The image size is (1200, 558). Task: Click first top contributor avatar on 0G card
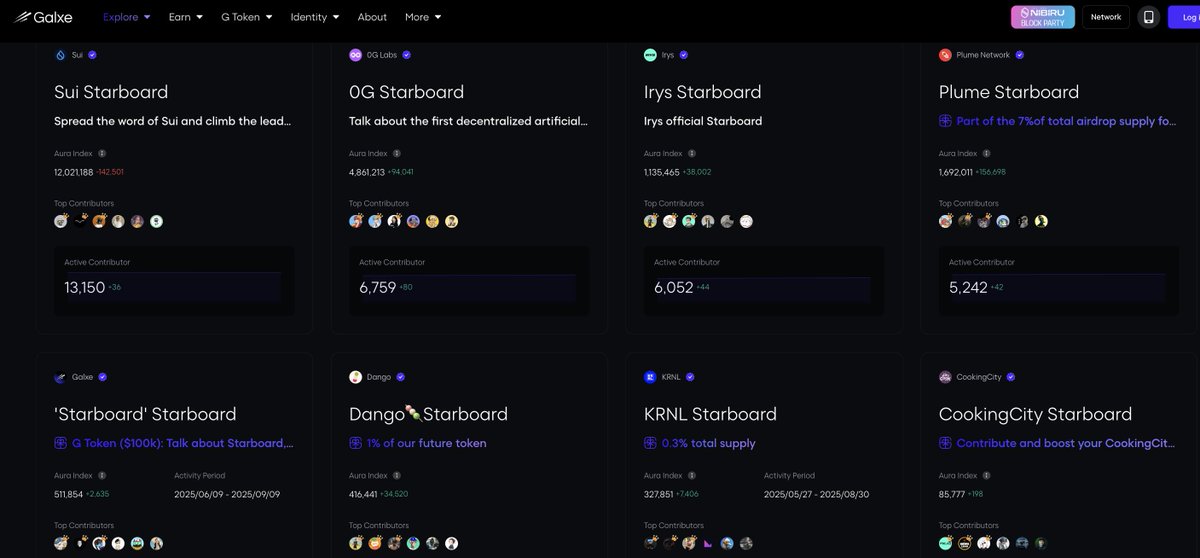click(356, 221)
